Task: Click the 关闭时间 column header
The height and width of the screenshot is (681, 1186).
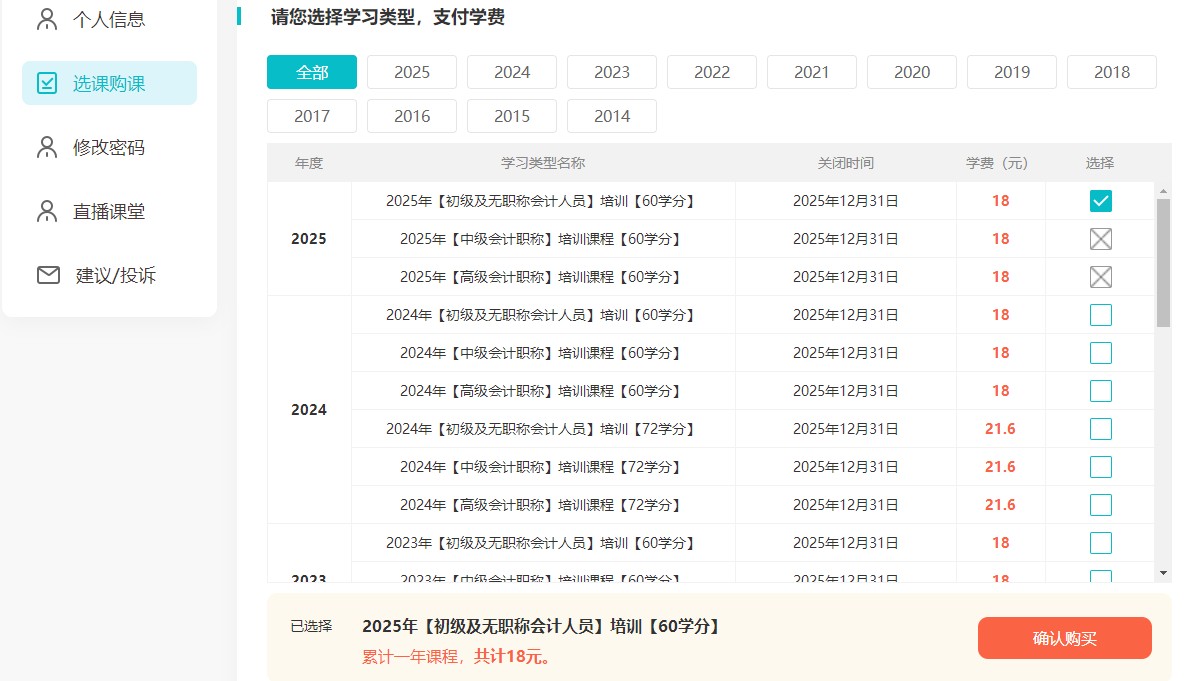Action: click(x=846, y=163)
